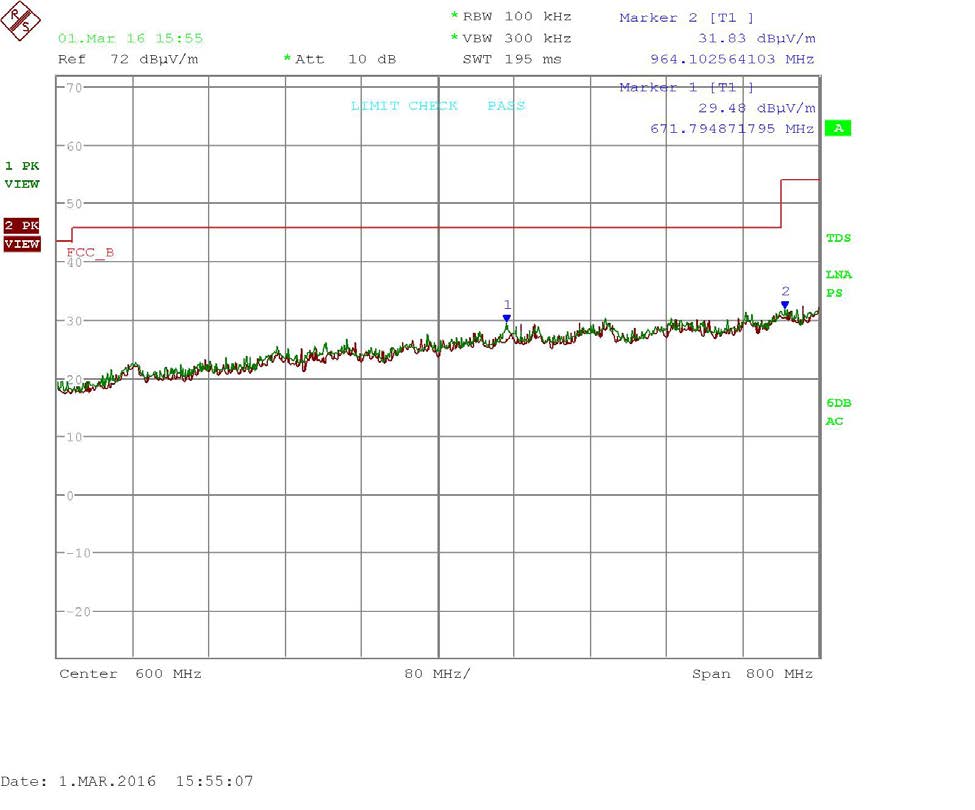
Task: Click the 70 y-axis gridline label
Action: [x=74, y=88]
